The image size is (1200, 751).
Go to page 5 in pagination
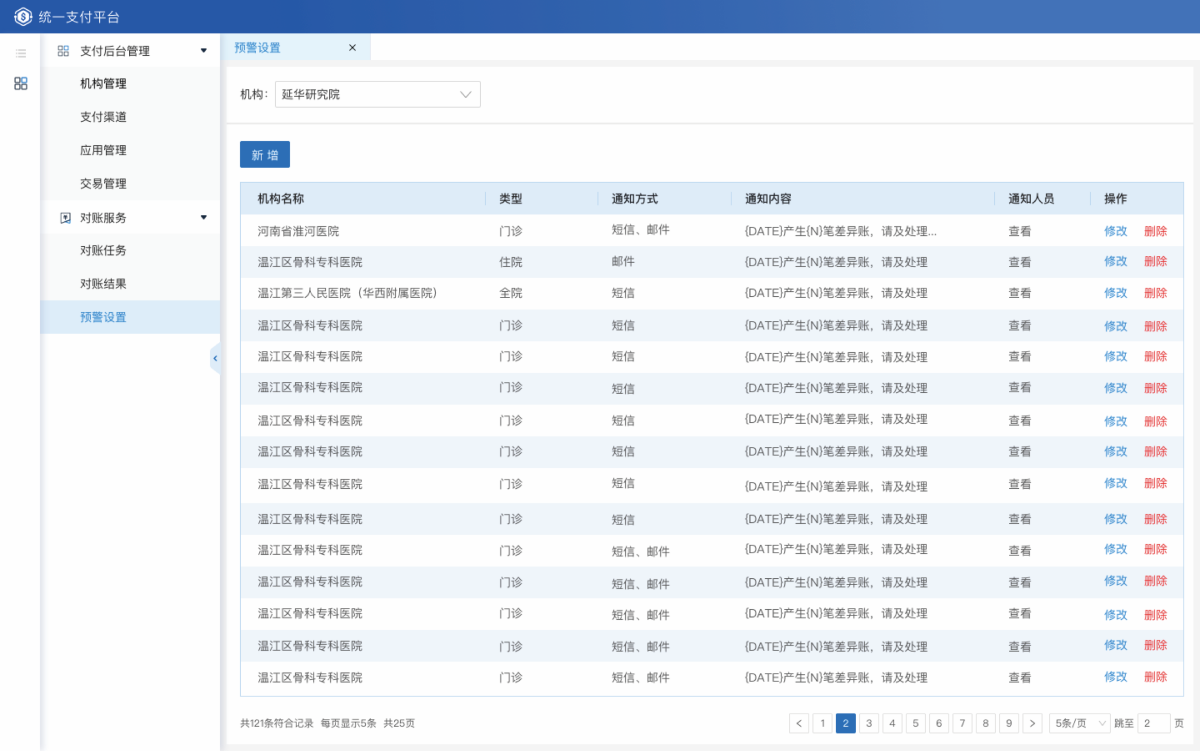coord(915,723)
